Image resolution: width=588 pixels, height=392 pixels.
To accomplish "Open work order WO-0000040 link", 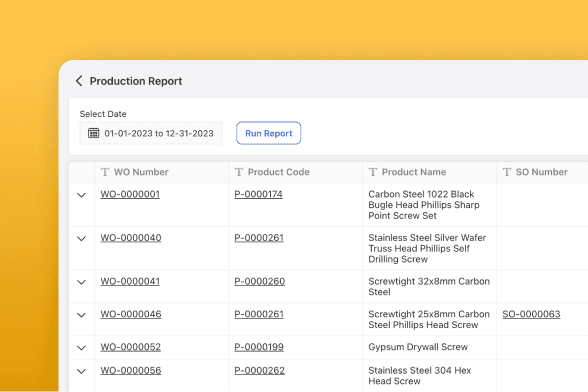I will [131, 238].
